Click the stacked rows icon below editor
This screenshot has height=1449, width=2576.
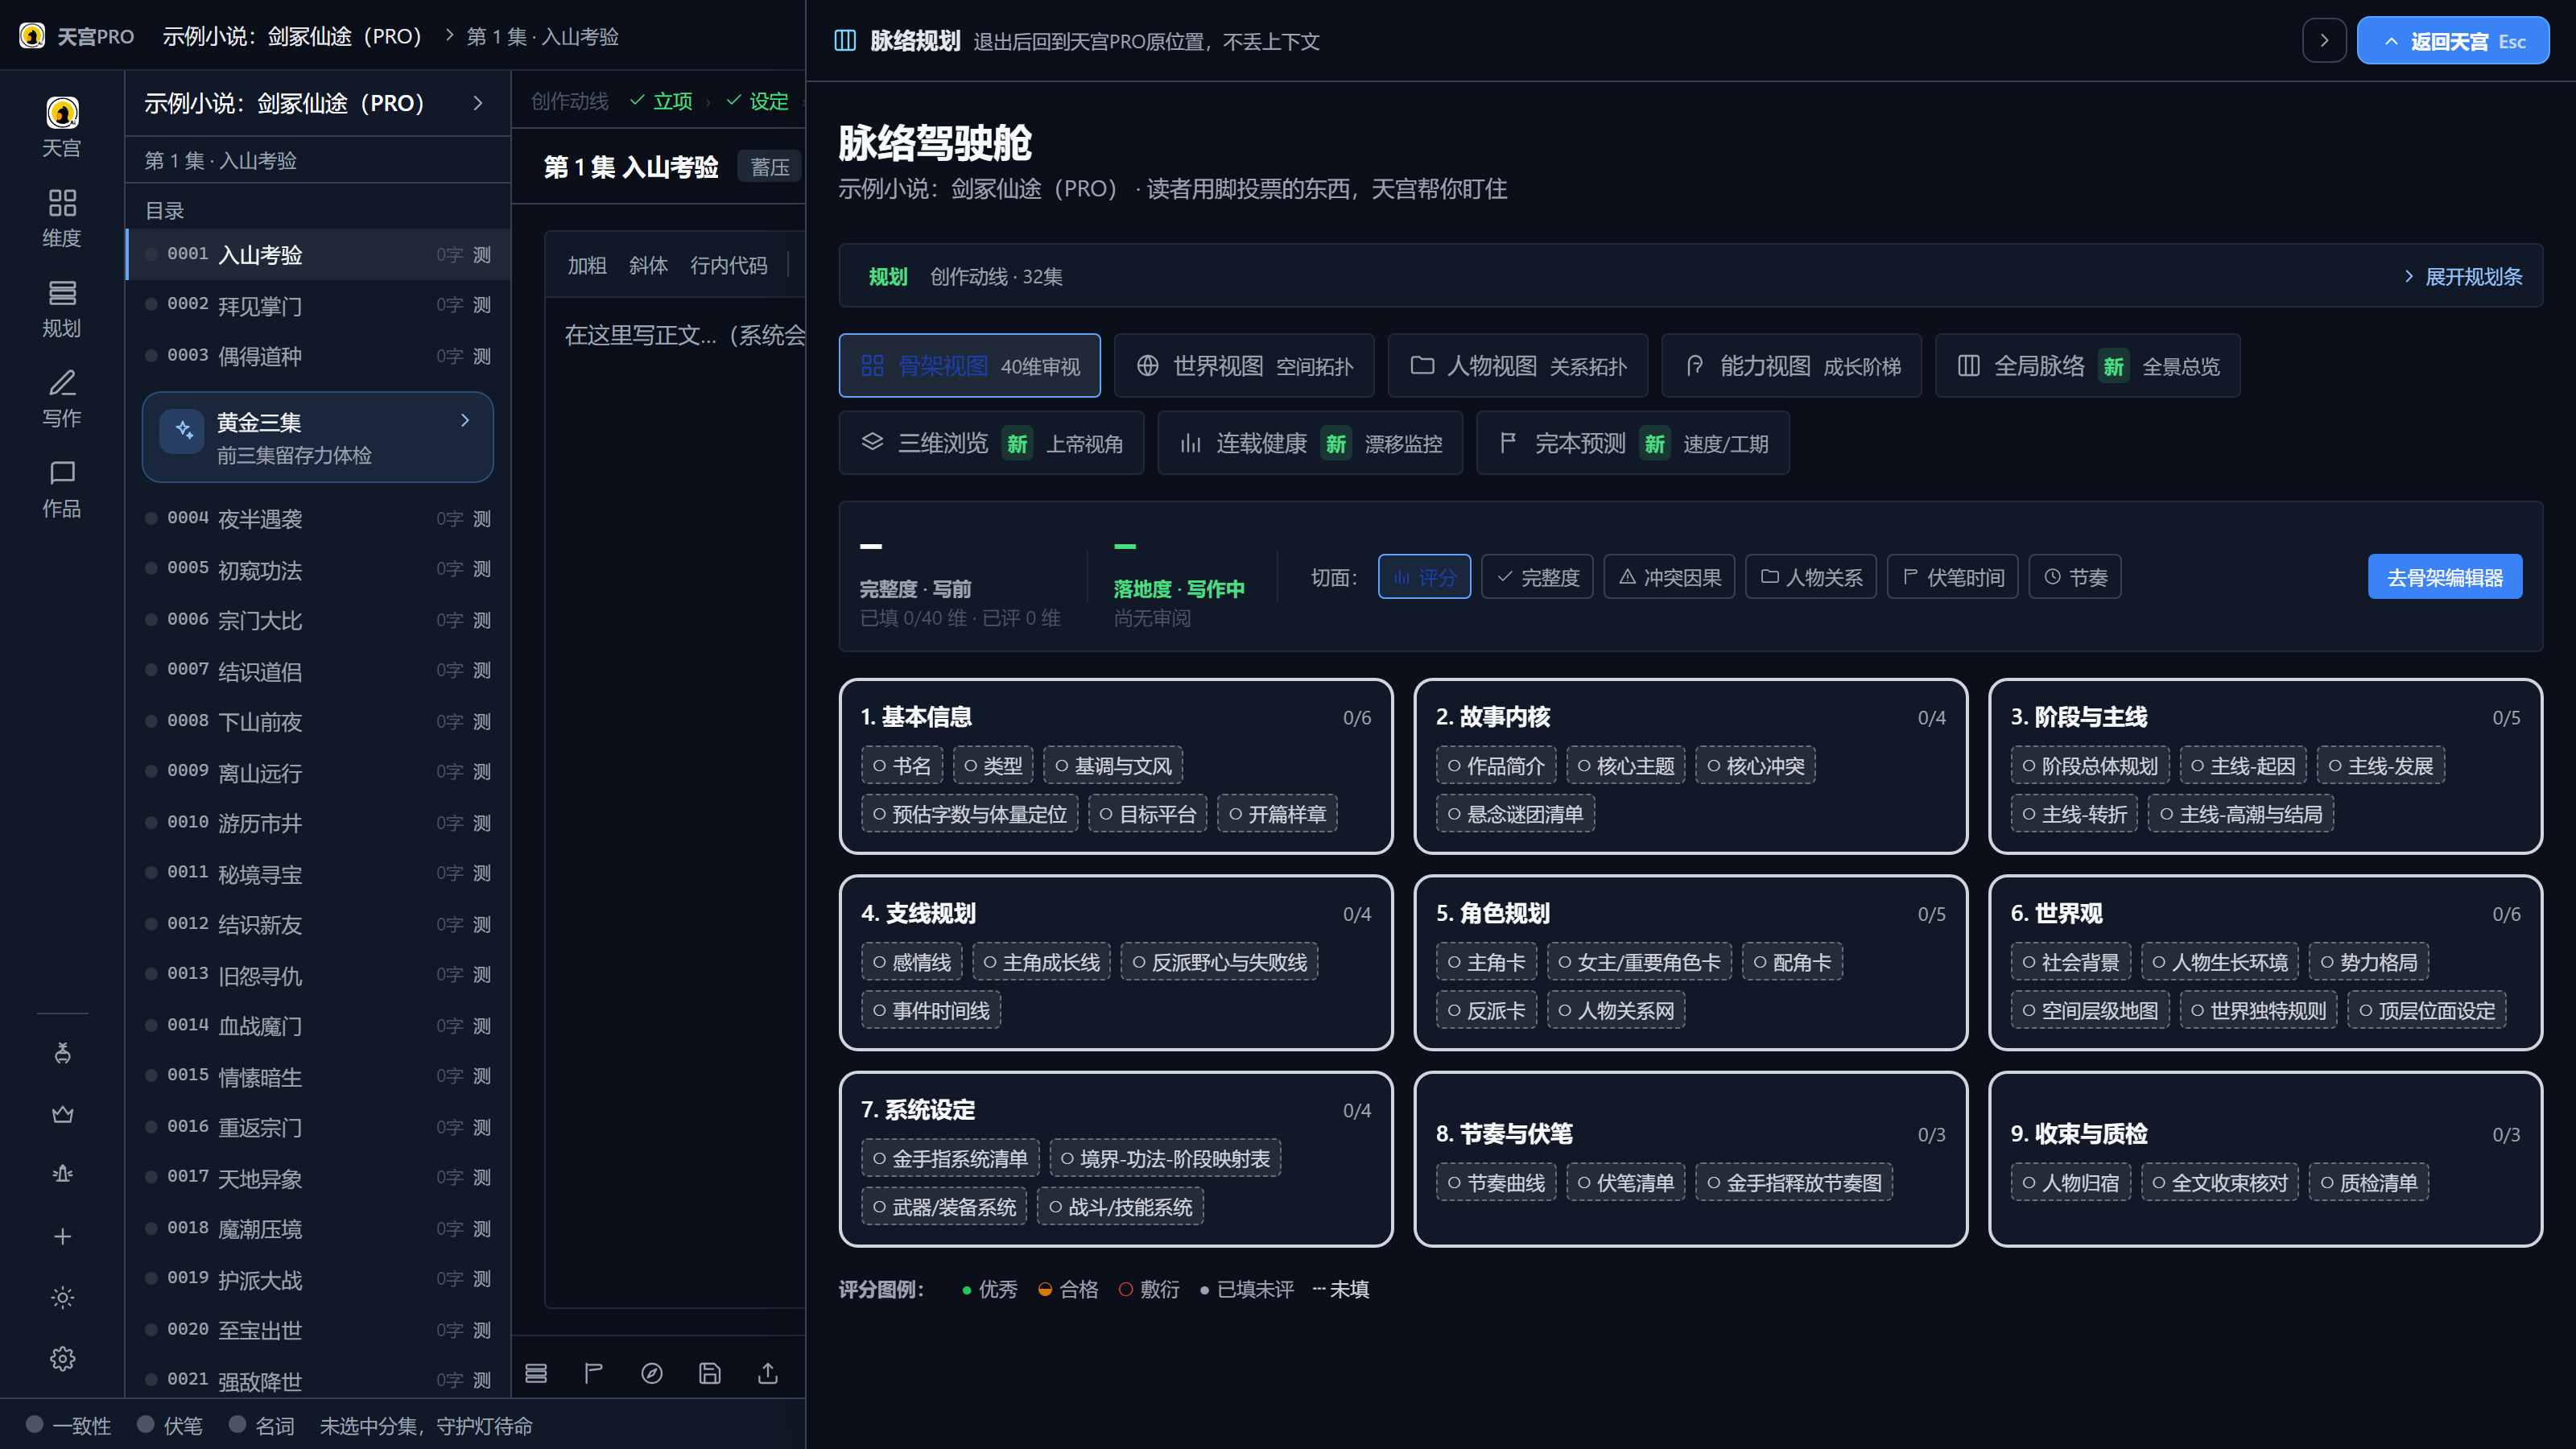tap(536, 1373)
